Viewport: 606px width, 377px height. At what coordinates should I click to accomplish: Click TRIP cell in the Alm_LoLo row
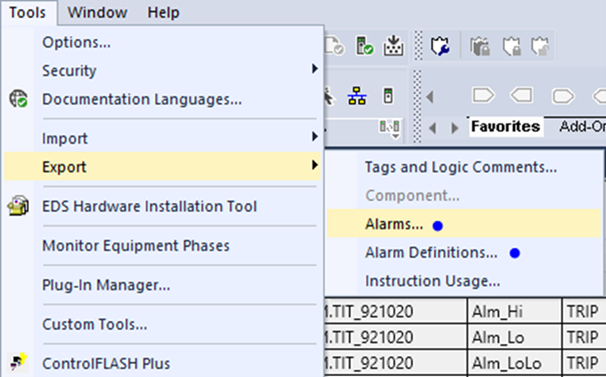584,363
